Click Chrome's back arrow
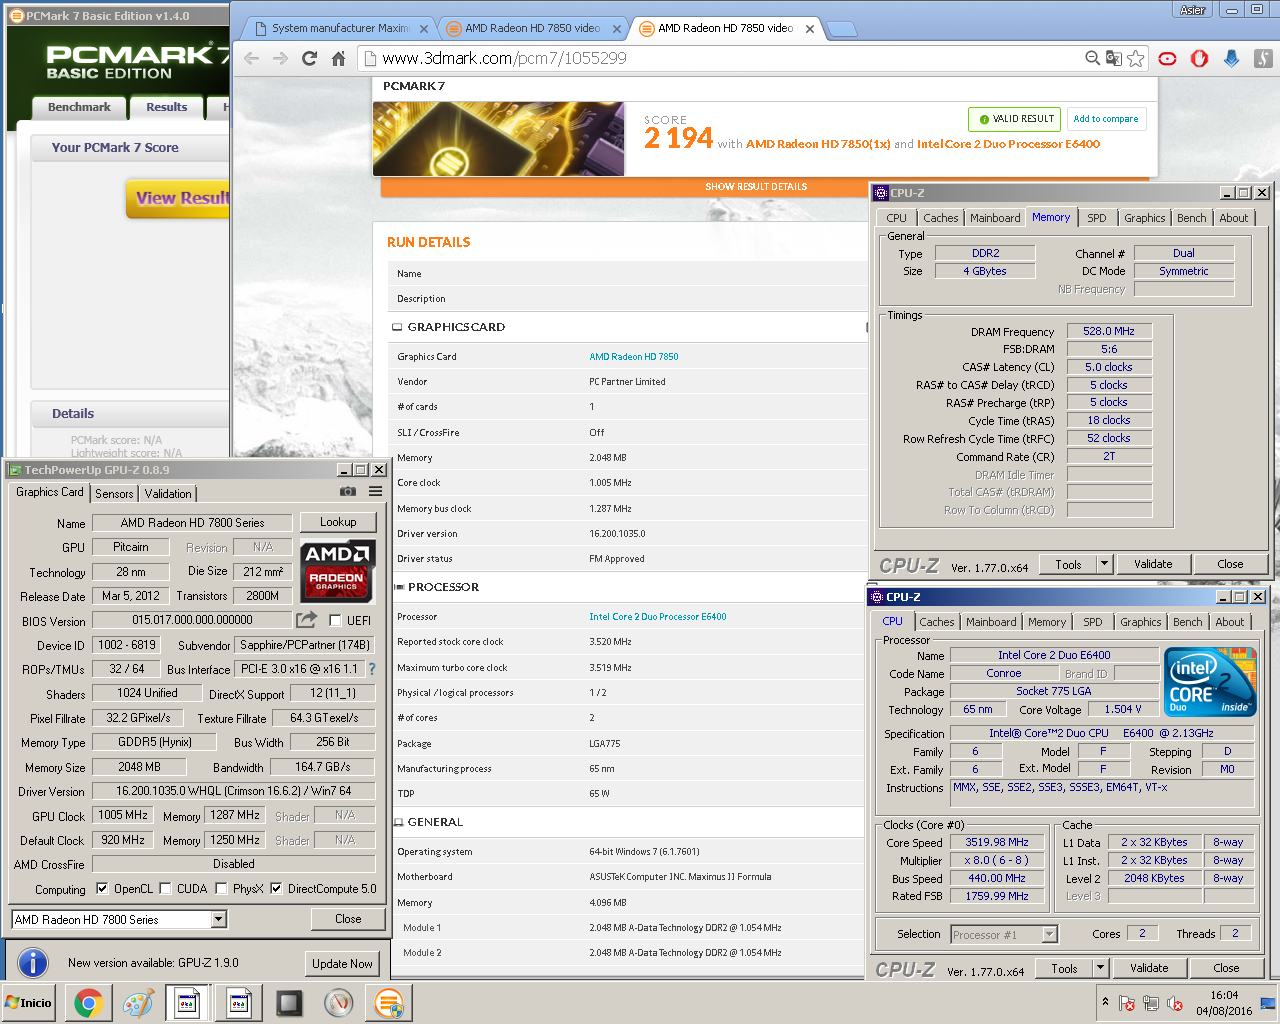The image size is (1280, 1024). (x=251, y=58)
